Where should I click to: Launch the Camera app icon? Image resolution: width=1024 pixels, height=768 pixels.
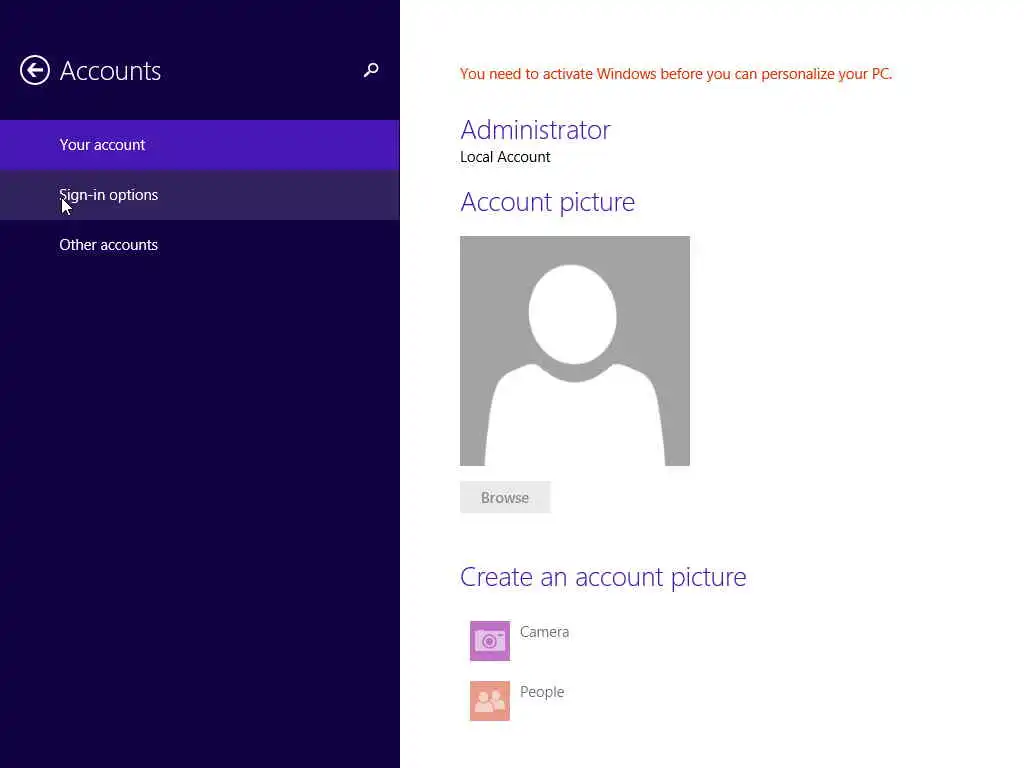tap(490, 641)
